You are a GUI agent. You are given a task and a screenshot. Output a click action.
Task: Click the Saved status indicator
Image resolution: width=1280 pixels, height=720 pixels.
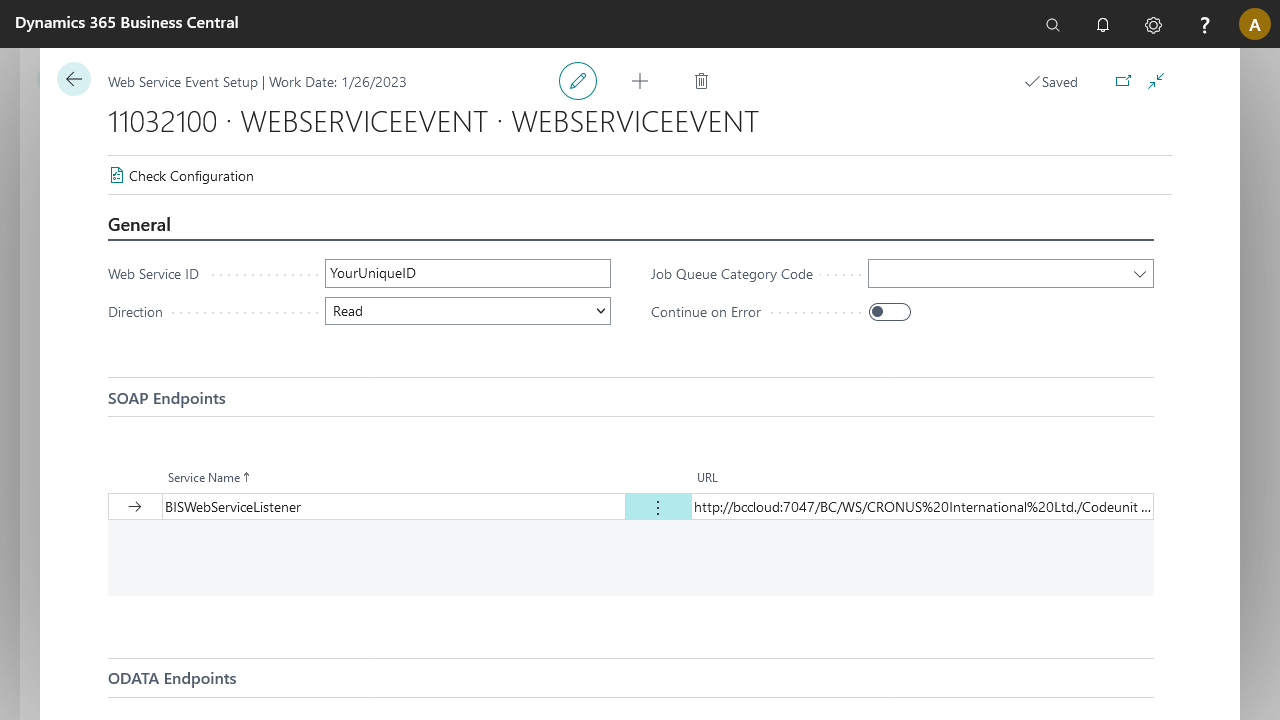click(1051, 82)
